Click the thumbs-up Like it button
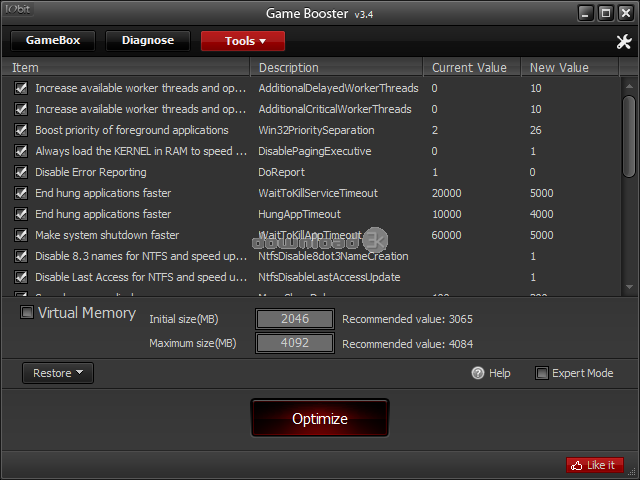This screenshot has height=480, width=640. coord(595,465)
